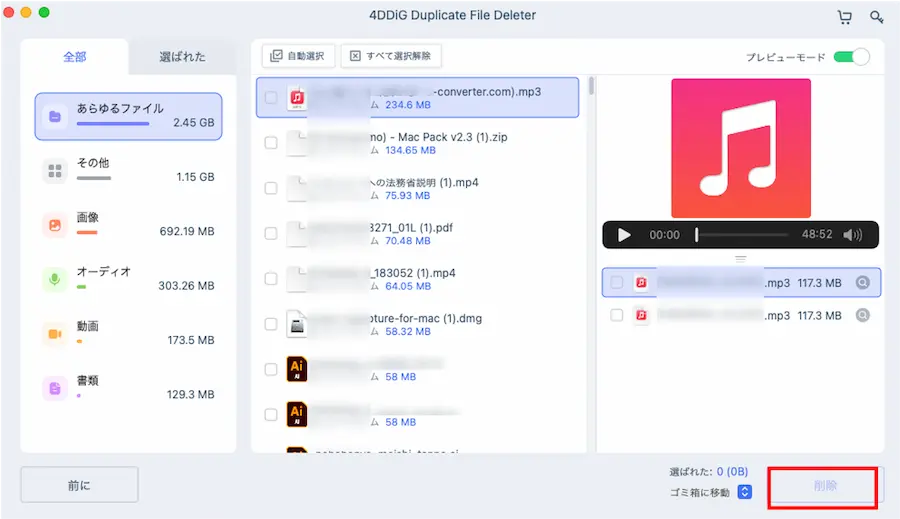Click the music icon of the second 117.3 MB mp3
Viewport: 900px width, 519px height.
coord(641,315)
